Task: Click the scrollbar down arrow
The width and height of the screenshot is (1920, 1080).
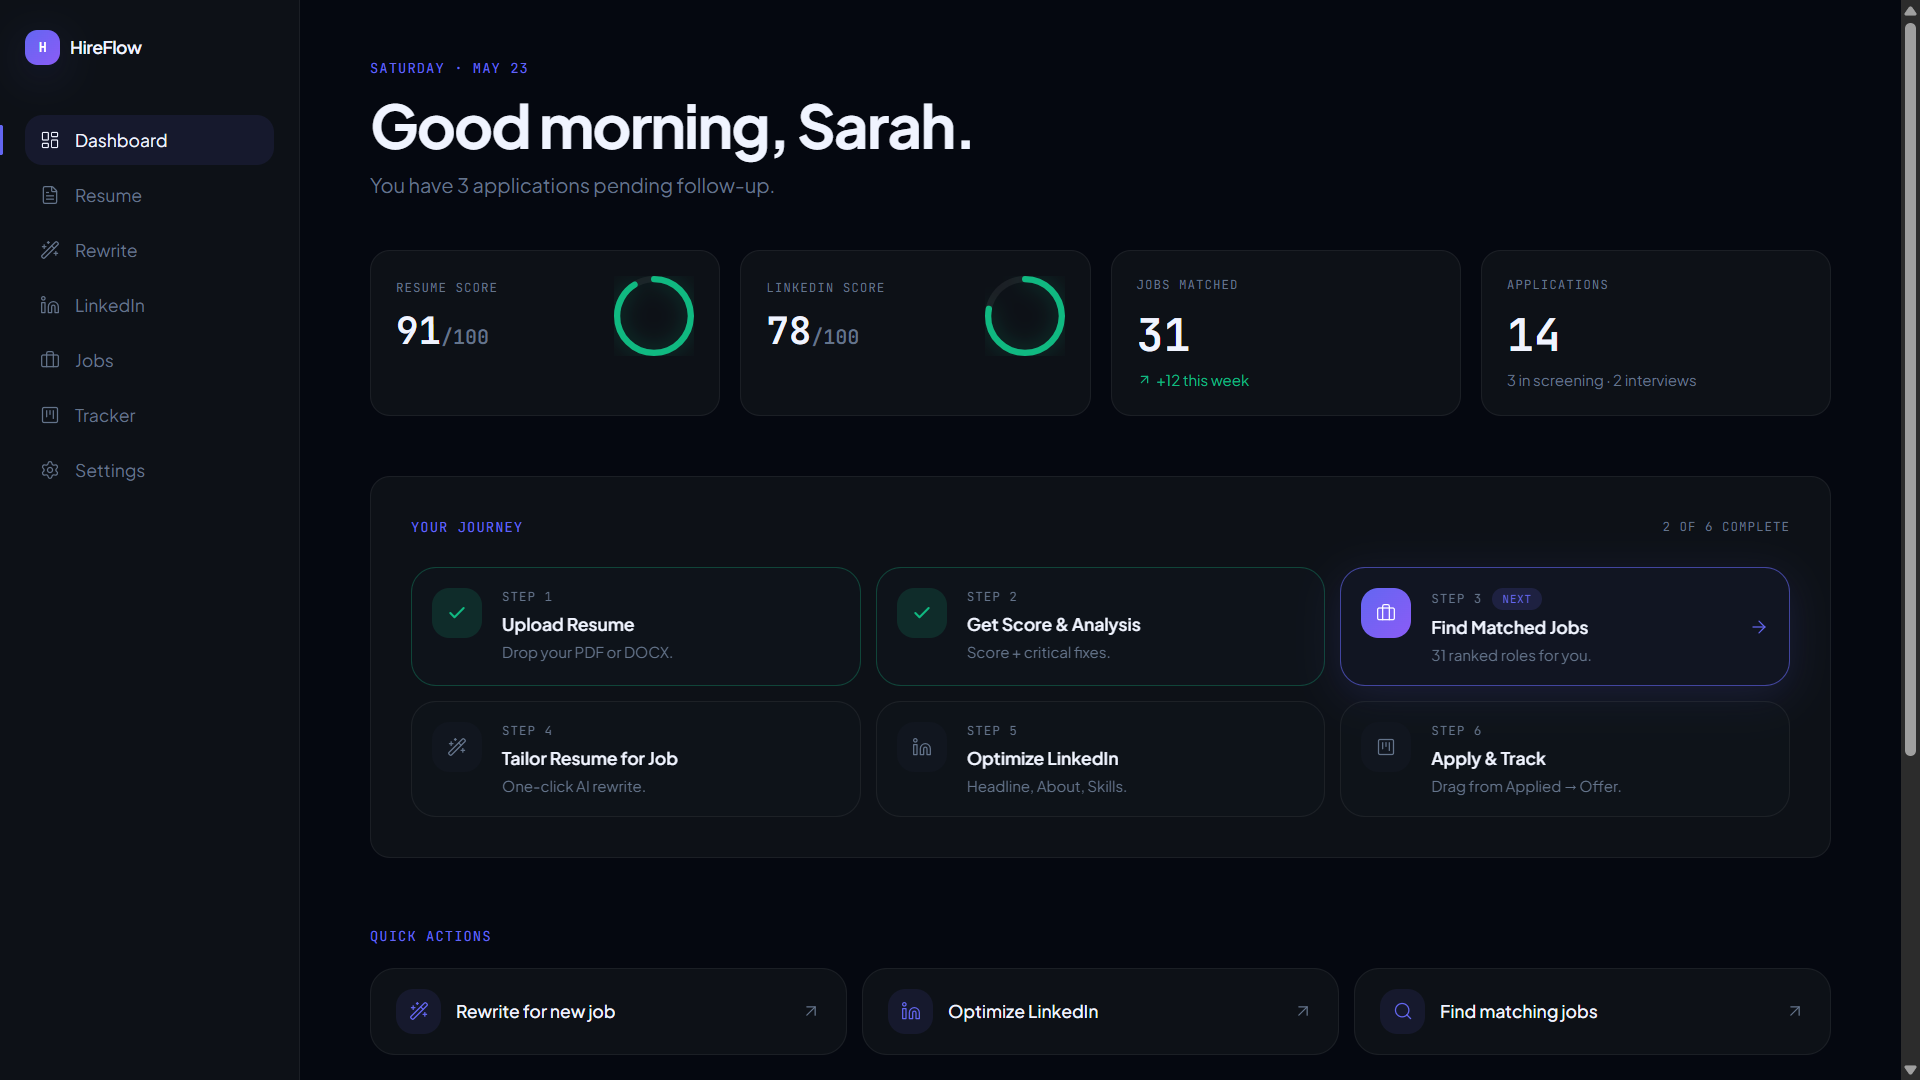Action: click(x=1910, y=1070)
